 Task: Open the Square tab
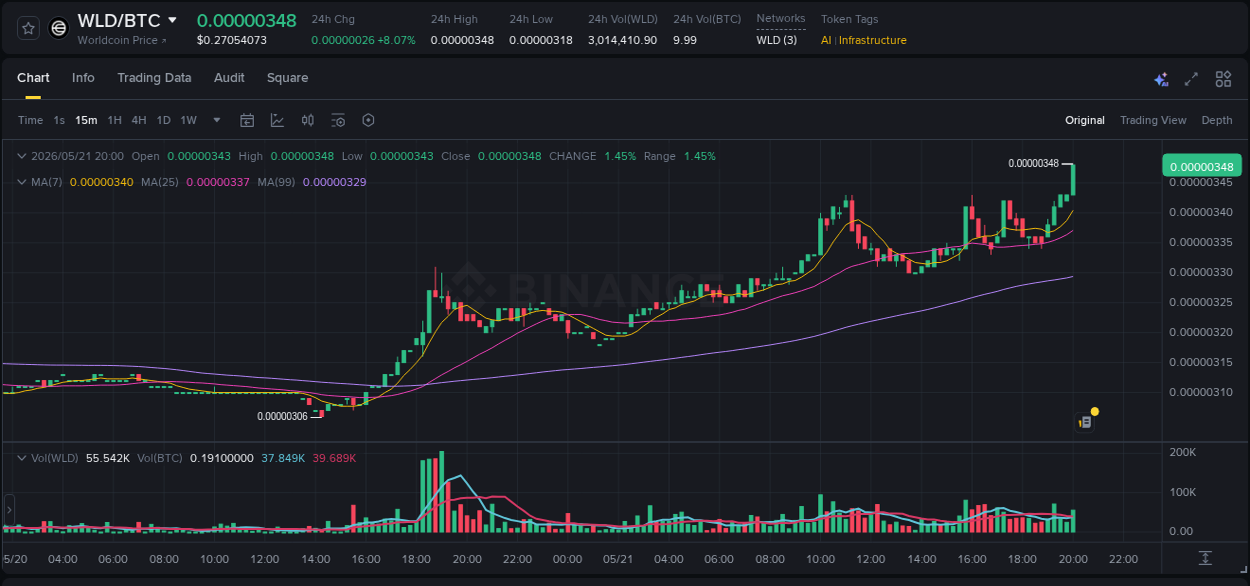(x=287, y=78)
